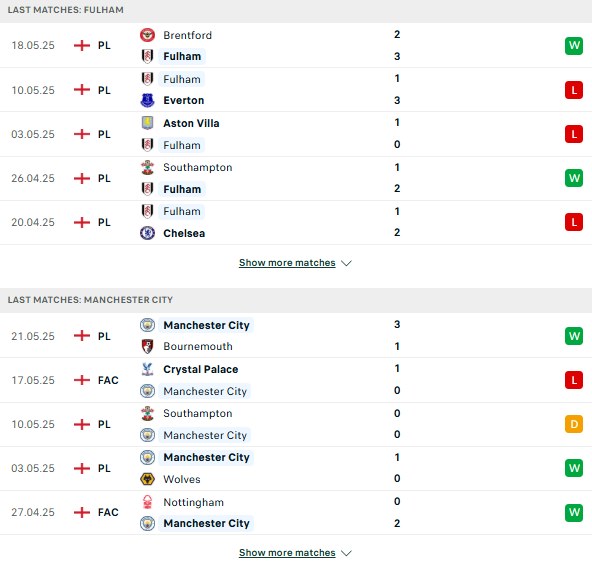Select the 20.04.25 Fulham vs Chelsea match row
Viewport: 592px width, 567px height.
[296, 222]
